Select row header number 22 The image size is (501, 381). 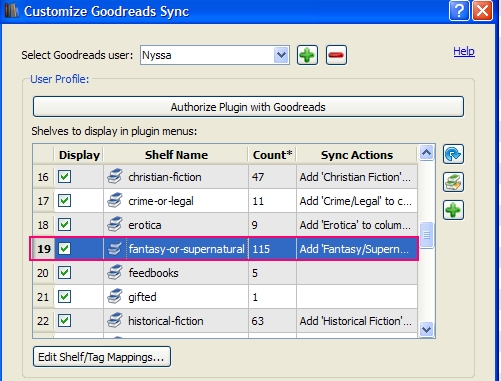pos(43,321)
